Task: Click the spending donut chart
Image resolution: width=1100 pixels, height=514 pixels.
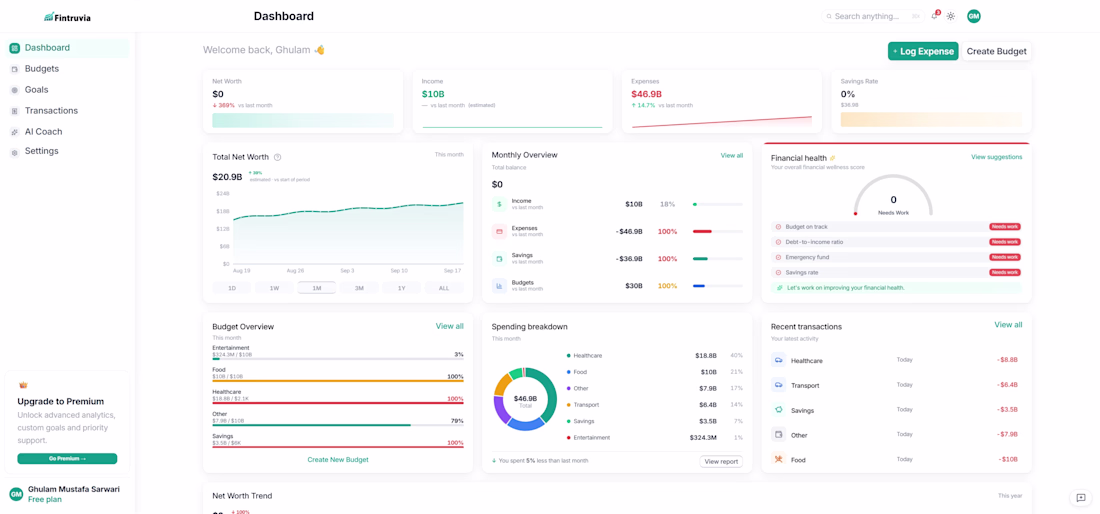Action: coord(525,398)
